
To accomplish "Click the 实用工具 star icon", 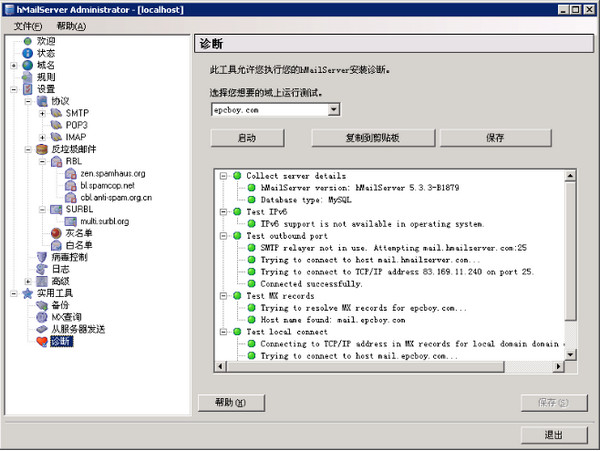I will 28,293.
